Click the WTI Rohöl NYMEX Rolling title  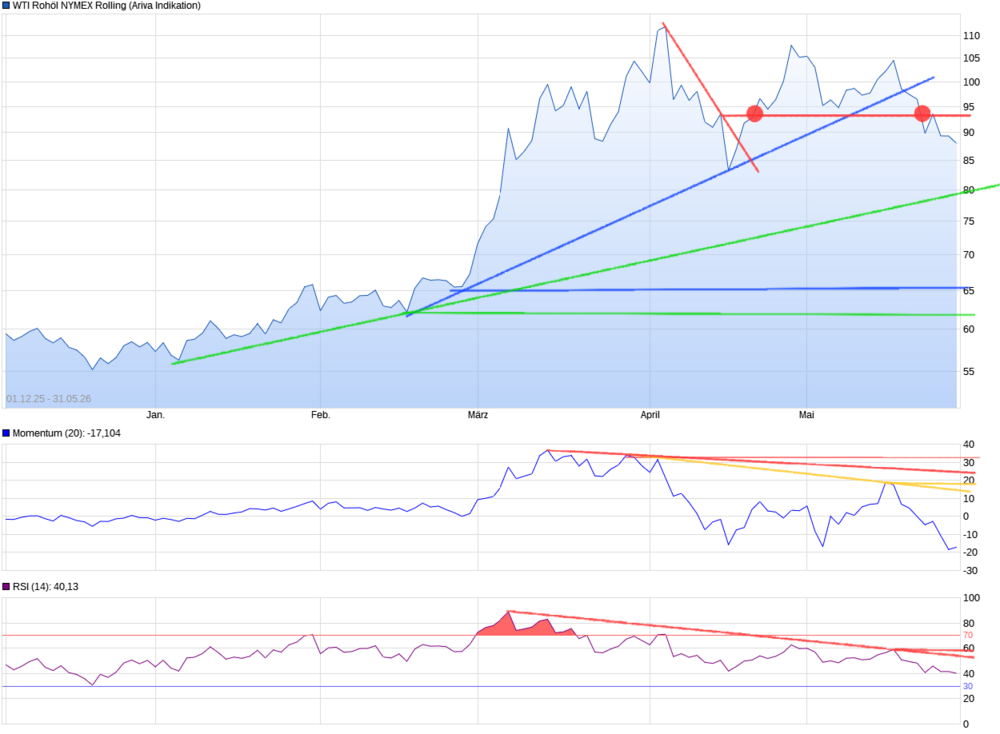point(107,6)
